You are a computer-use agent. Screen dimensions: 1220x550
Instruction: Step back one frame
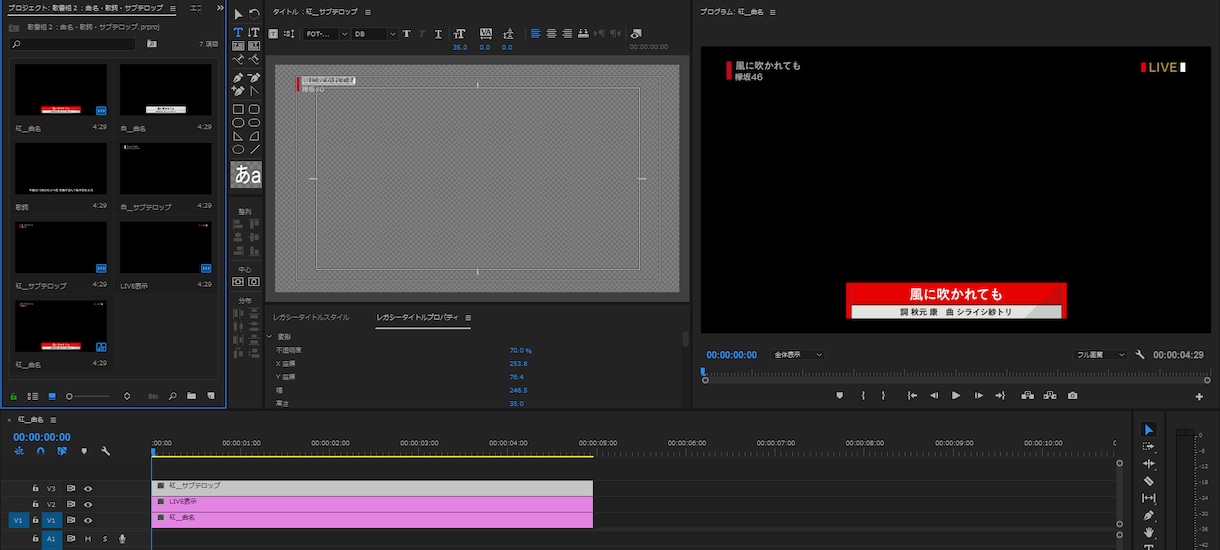point(934,395)
